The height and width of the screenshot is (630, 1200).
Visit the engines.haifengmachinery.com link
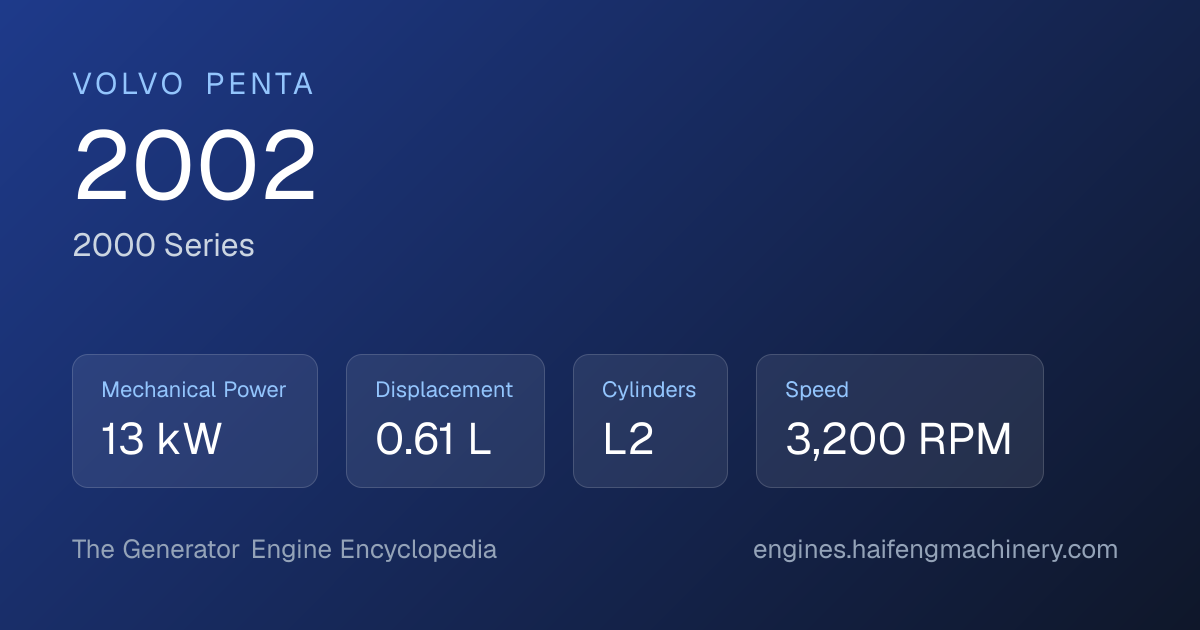[935, 550]
